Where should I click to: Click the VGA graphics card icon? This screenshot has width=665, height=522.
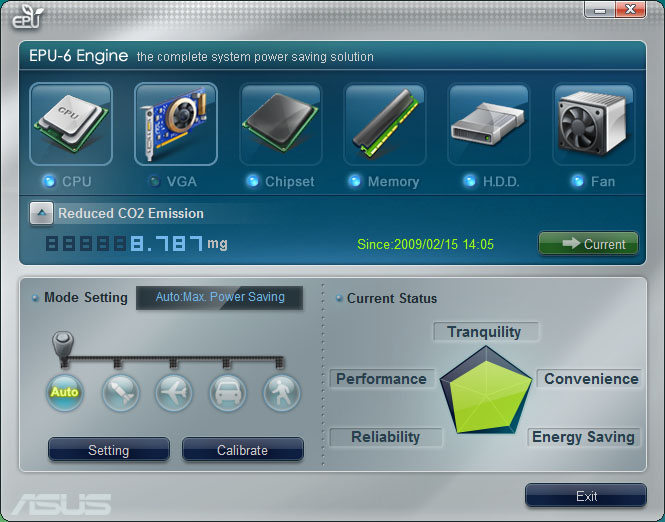point(176,124)
